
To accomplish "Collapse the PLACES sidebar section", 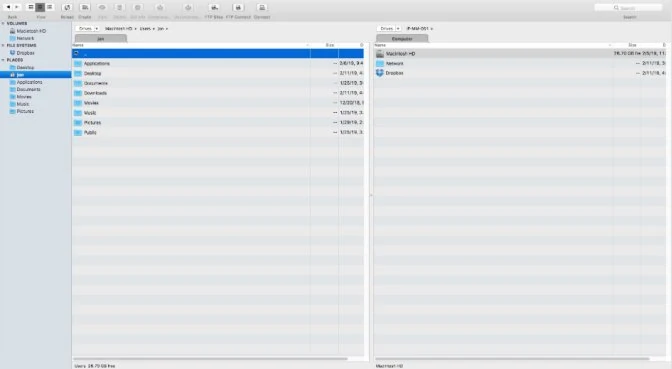I will pos(3,60).
